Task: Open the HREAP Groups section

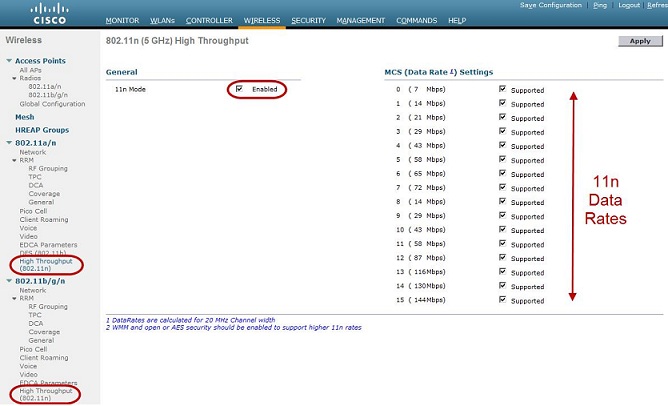Action: [x=42, y=130]
